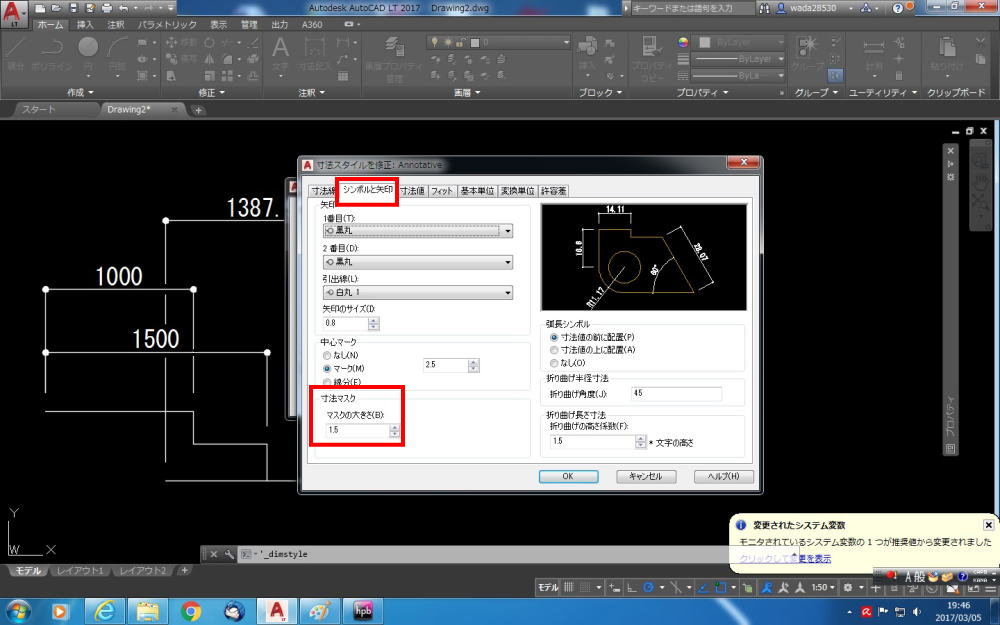1000x625 pixels.
Task: Switch to 基本単位 tab in dialog
Action: pyautogui.click(x=477, y=191)
